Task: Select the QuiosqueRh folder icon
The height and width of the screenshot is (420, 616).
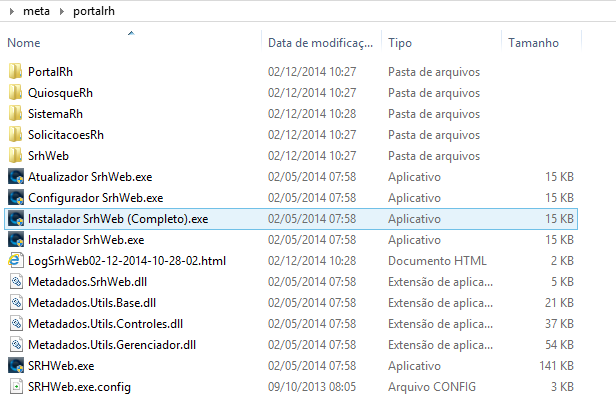Action: click(x=16, y=93)
